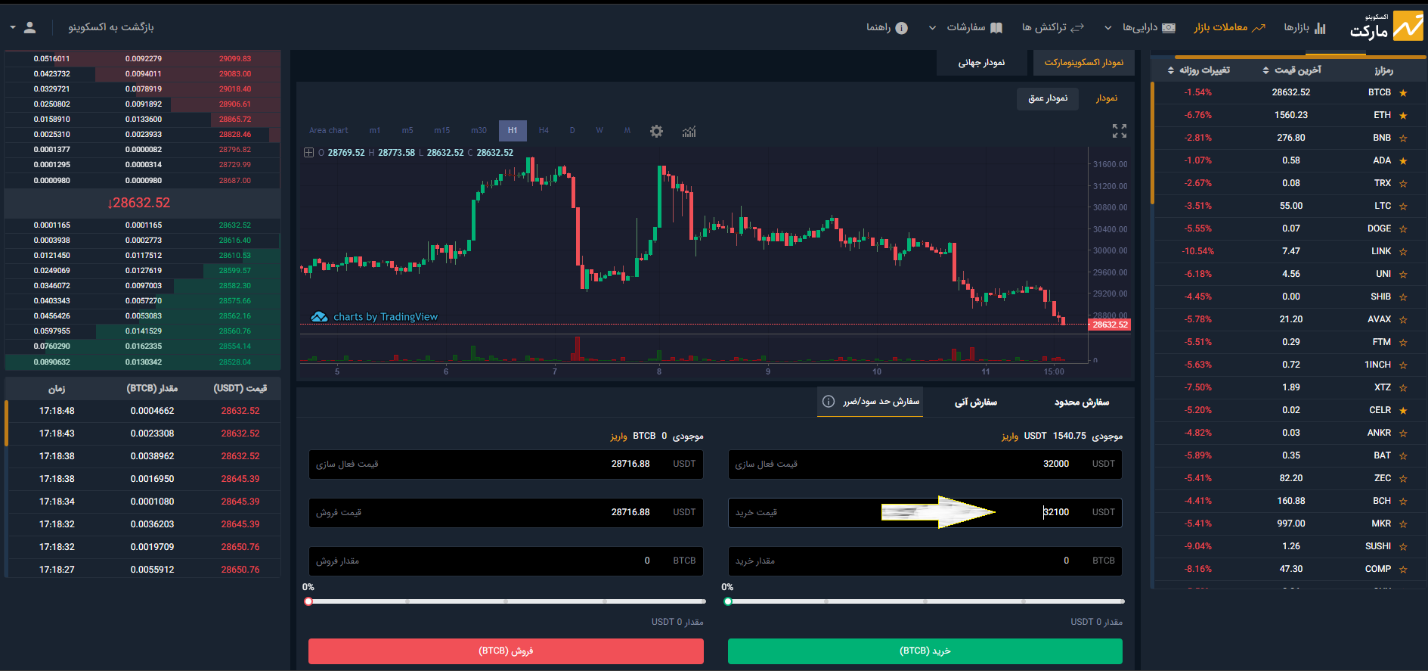Toggle the ETH favorite star
Image resolution: width=1428 pixels, height=671 pixels.
(x=1402, y=115)
